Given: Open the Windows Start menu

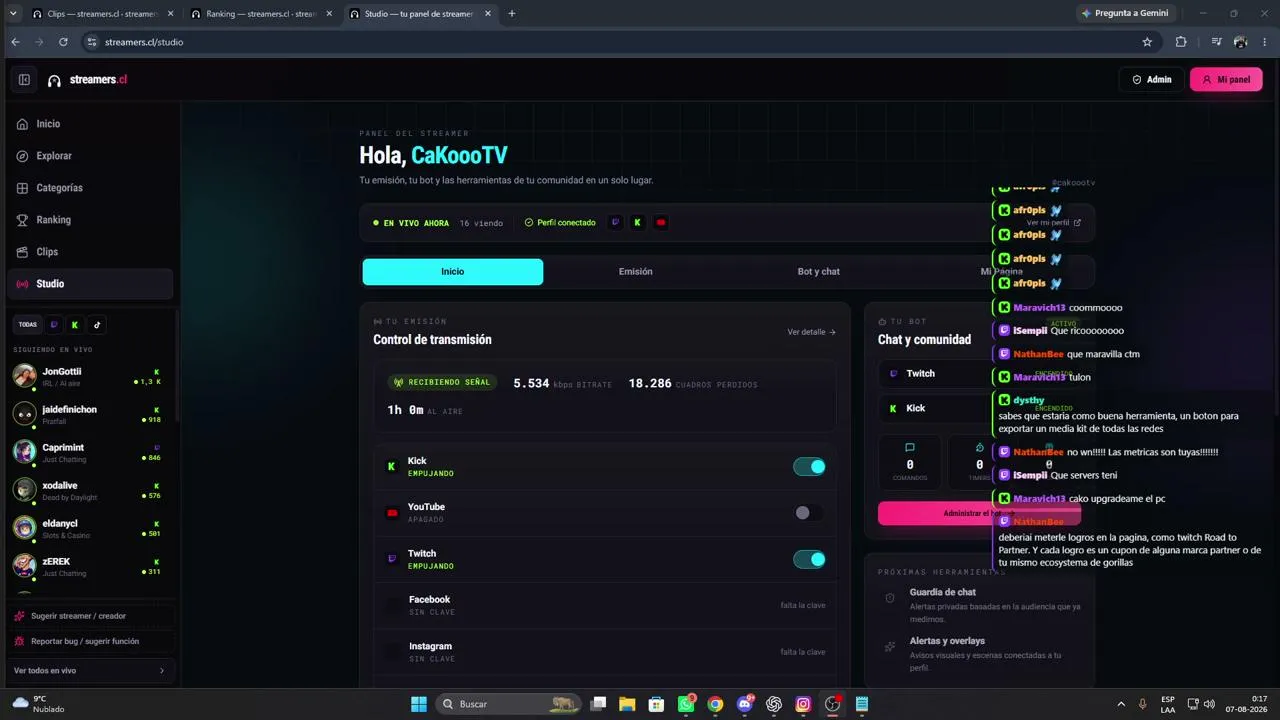Looking at the screenshot, I should pos(419,704).
